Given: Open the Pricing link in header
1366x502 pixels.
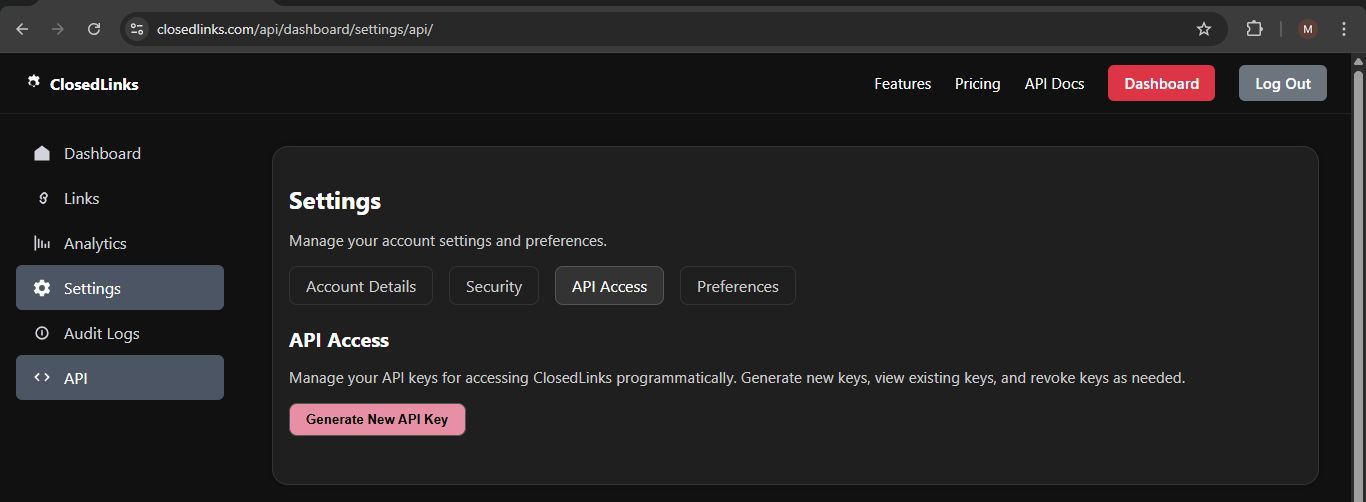Looking at the screenshot, I should (x=977, y=83).
